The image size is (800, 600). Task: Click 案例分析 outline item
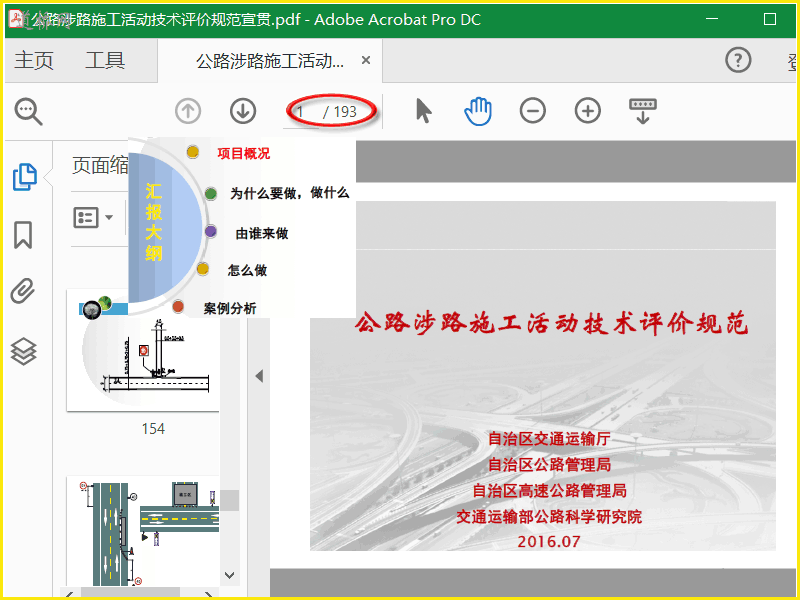pos(230,308)
